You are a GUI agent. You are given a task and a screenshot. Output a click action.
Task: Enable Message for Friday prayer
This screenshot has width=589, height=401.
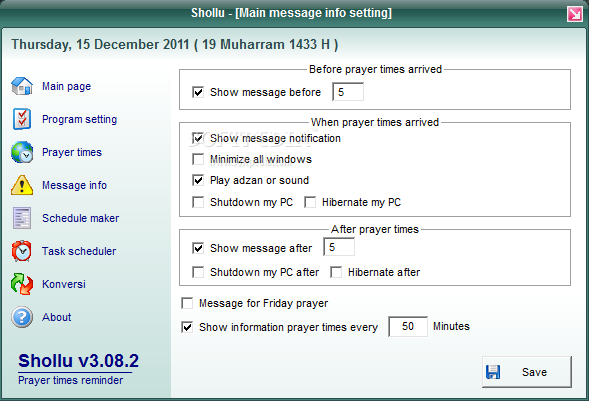click(x=187, y=303)
